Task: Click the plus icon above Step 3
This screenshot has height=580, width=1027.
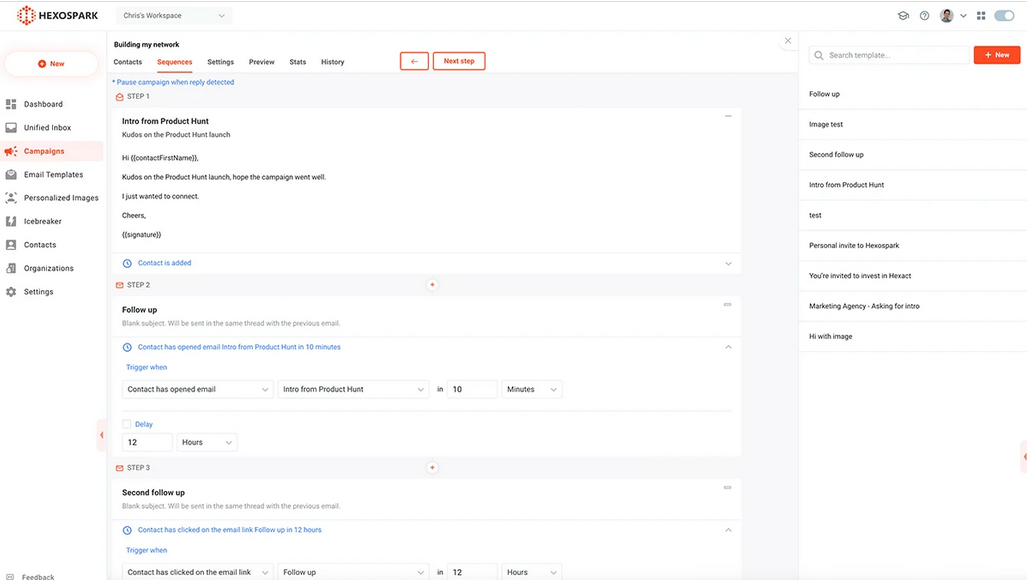Action: [x=432, y=468]
